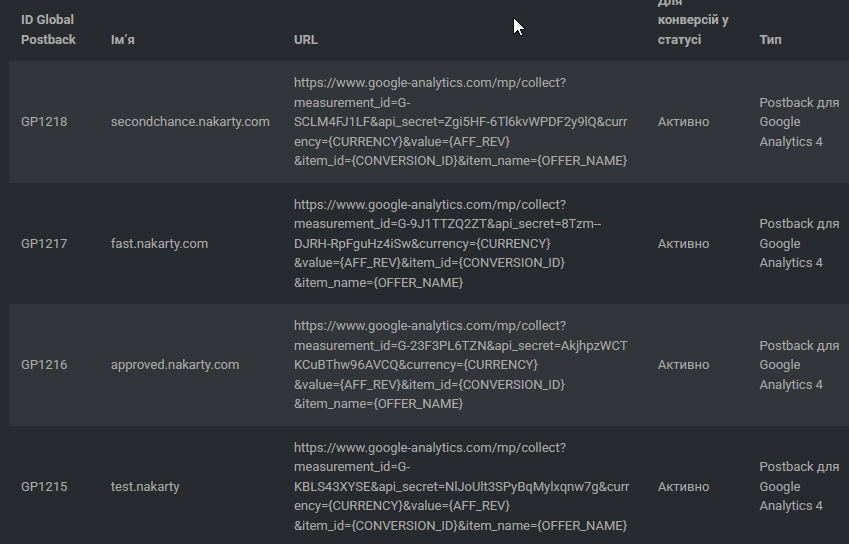Click the secondchance.nakarty.com name

click(190, 122)
